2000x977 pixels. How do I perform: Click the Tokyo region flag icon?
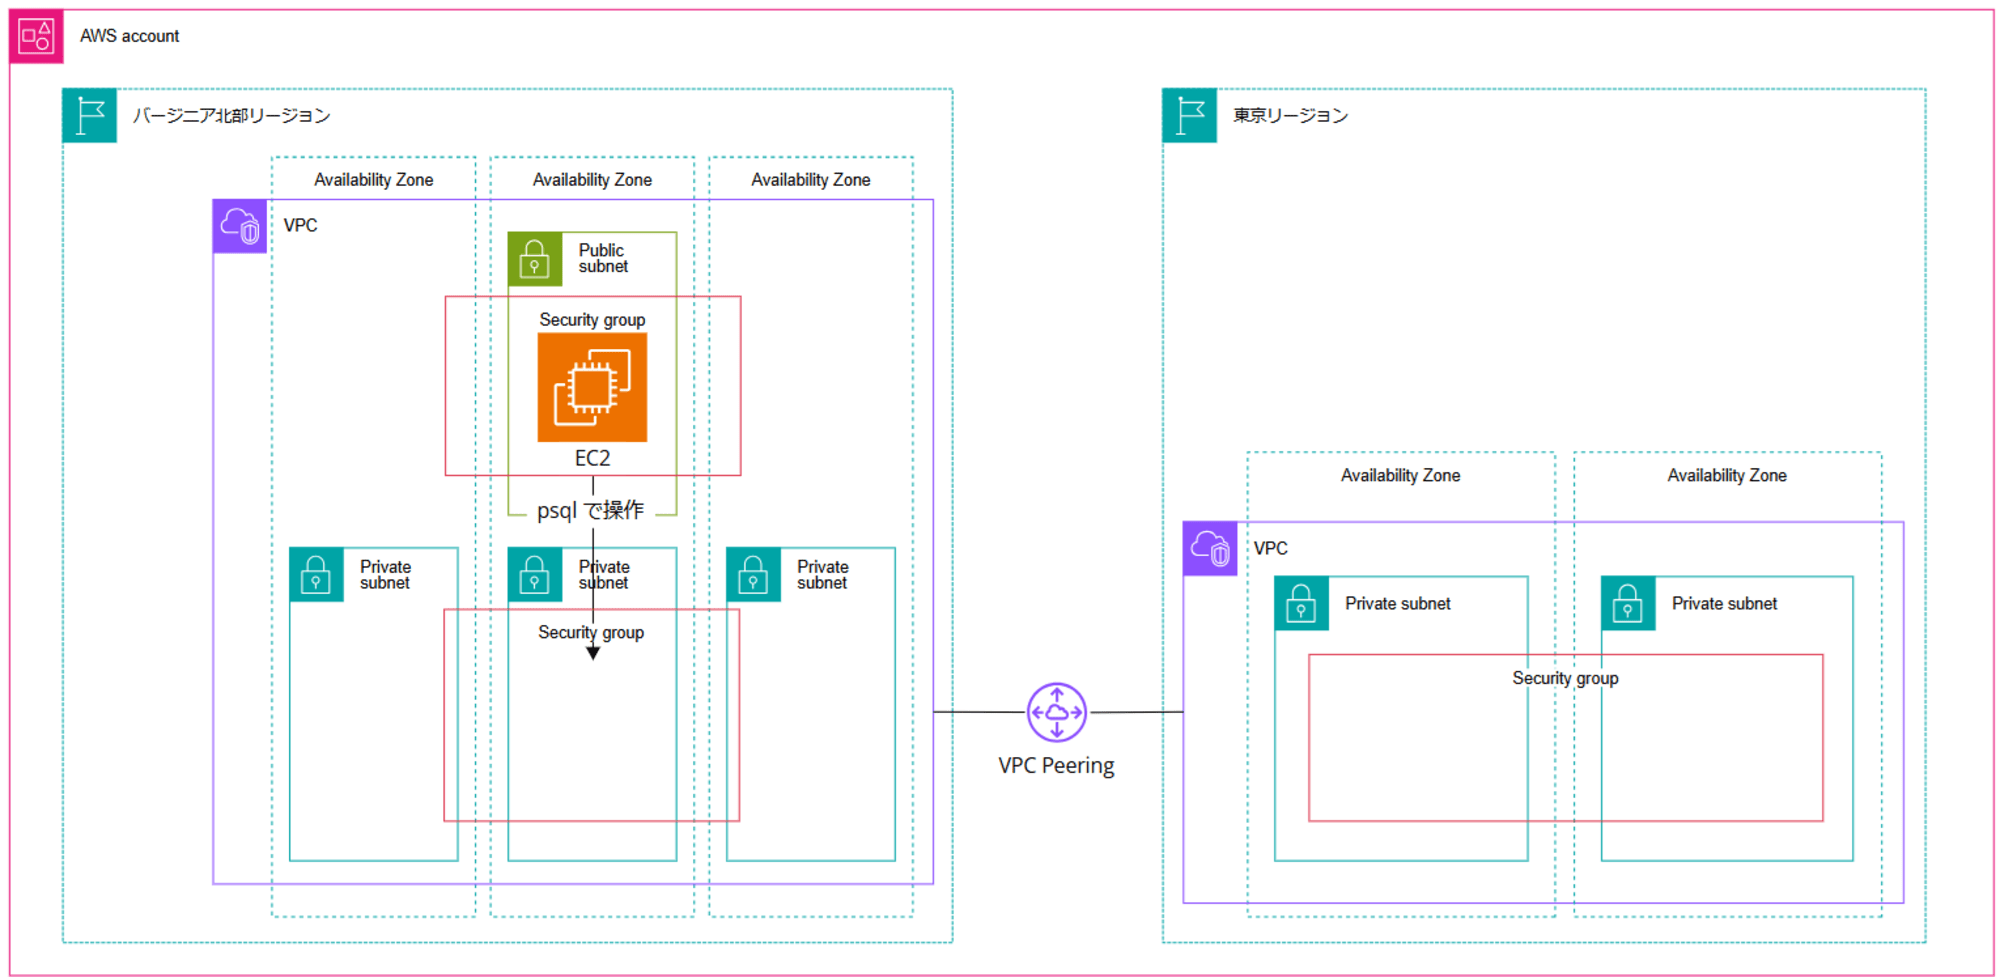tap(1189, 115)
